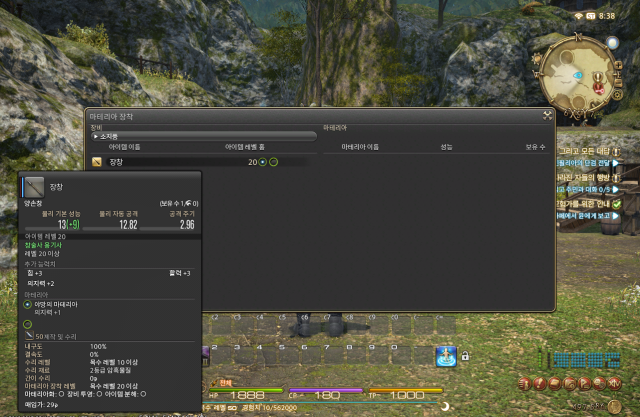Click the spear item icon in list
Viewport: 640px width, 417px height.
pyautogui.click(x=97, y=161)
